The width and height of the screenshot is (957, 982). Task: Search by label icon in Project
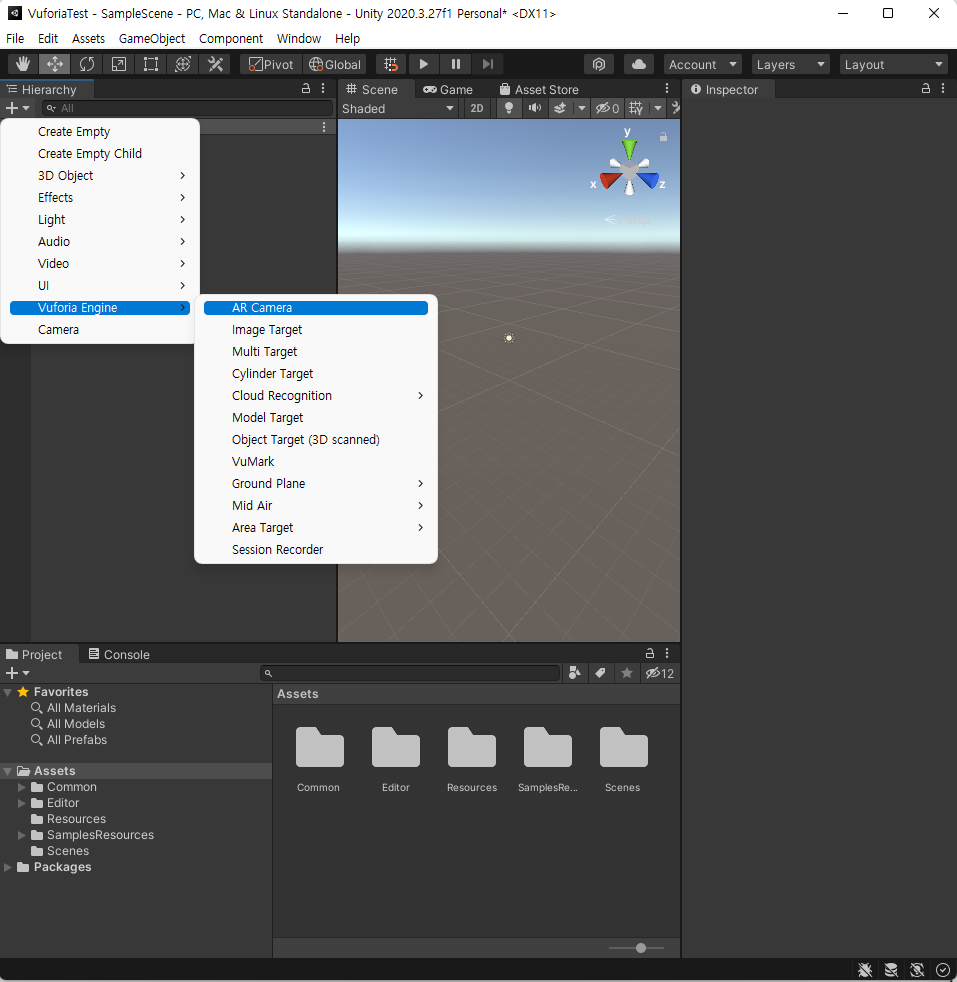[x=601, y=673]
